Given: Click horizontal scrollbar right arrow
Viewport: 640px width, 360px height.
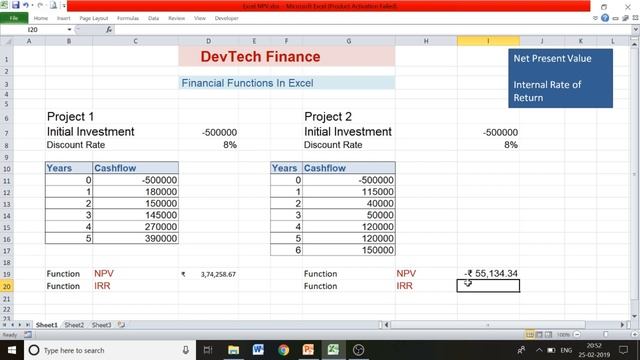Looking at the screenshot, I should click(622, 325).
